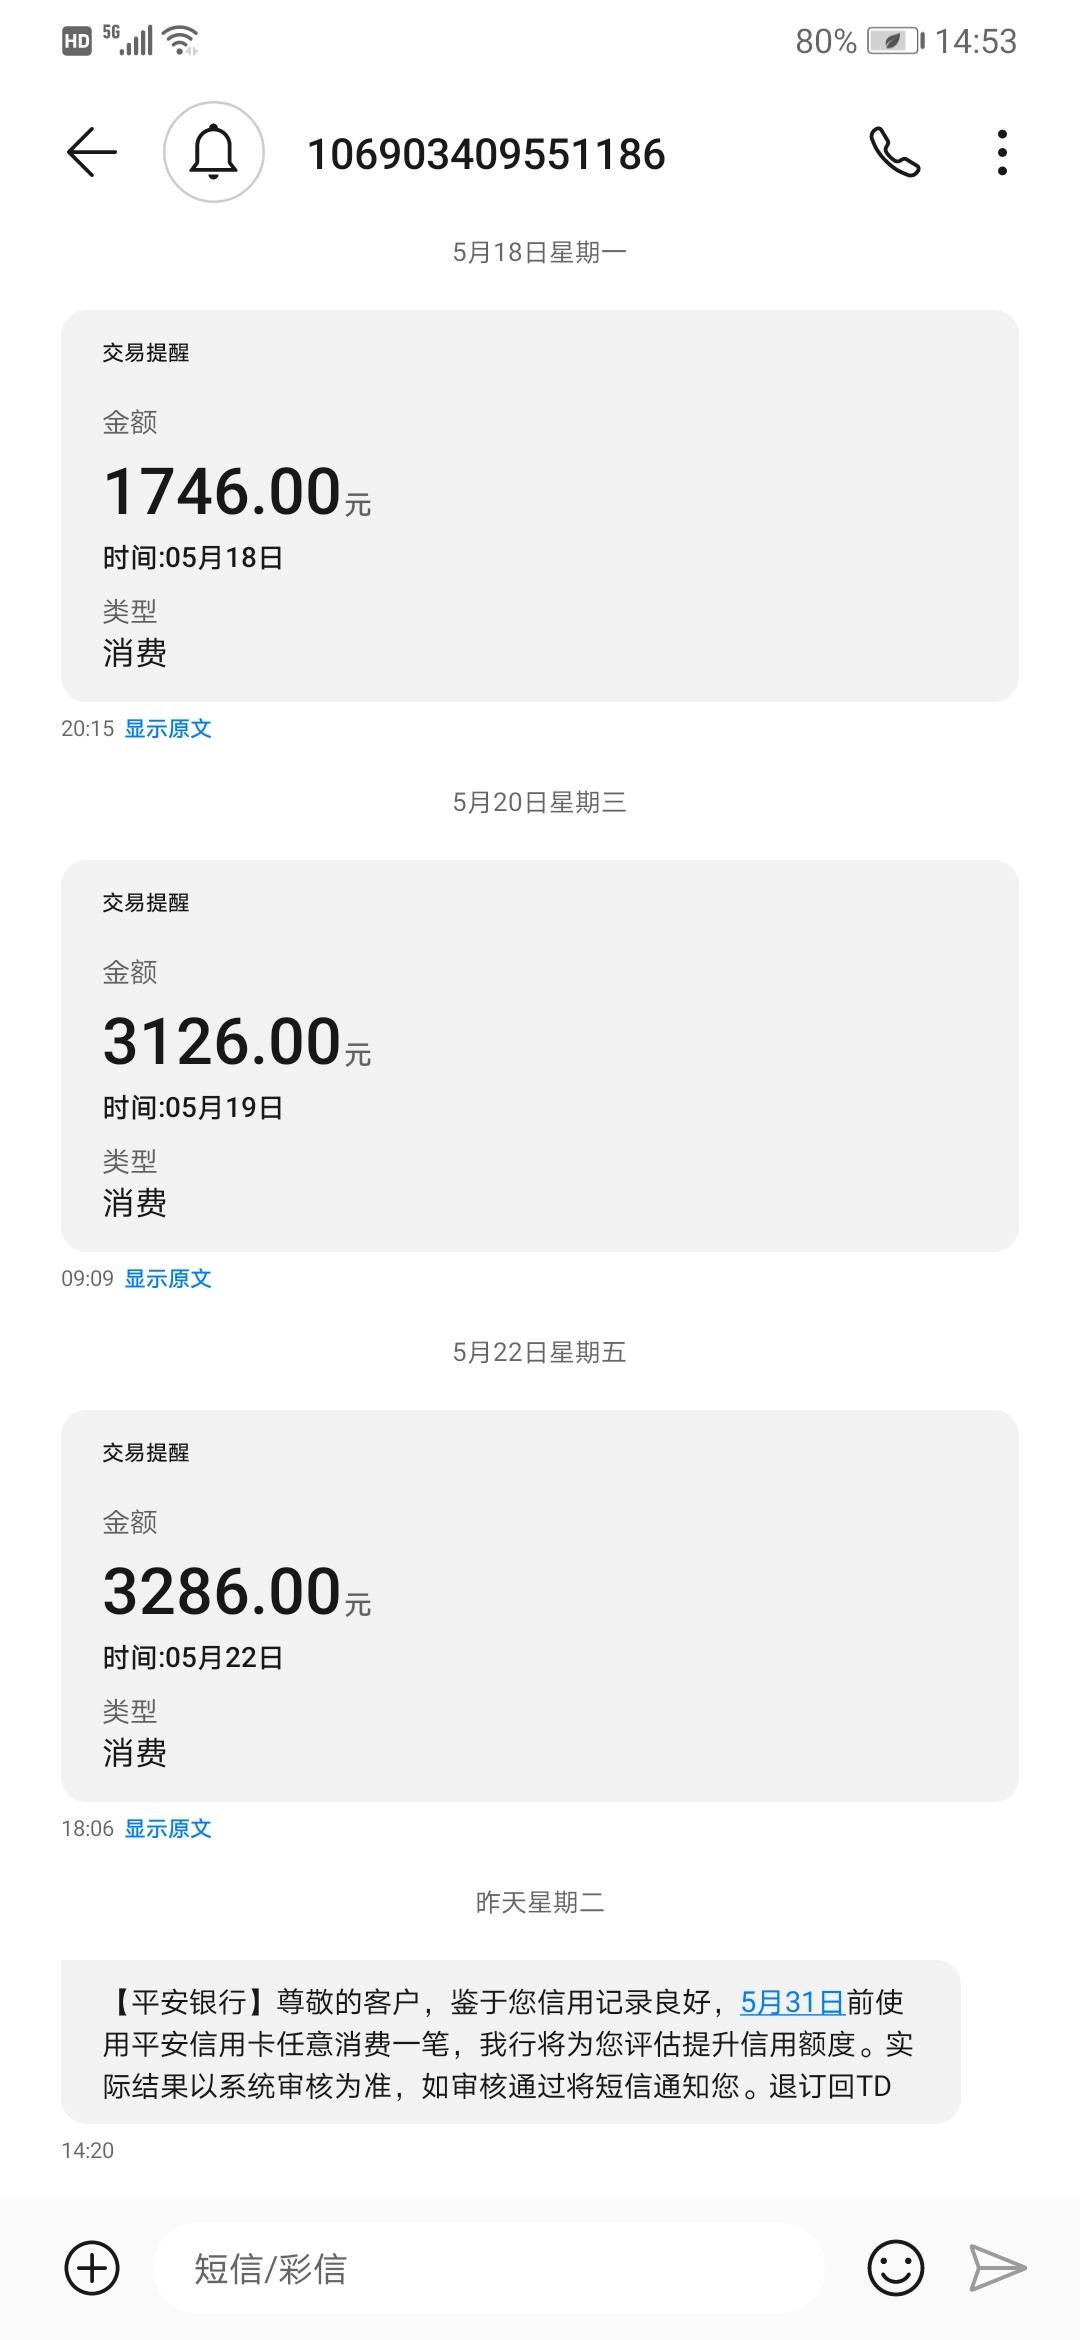Image resolution: width=1080 pixels, height=2340 pixels.
Task: Tap sender number 106903409551186
Action: (486, 154)
